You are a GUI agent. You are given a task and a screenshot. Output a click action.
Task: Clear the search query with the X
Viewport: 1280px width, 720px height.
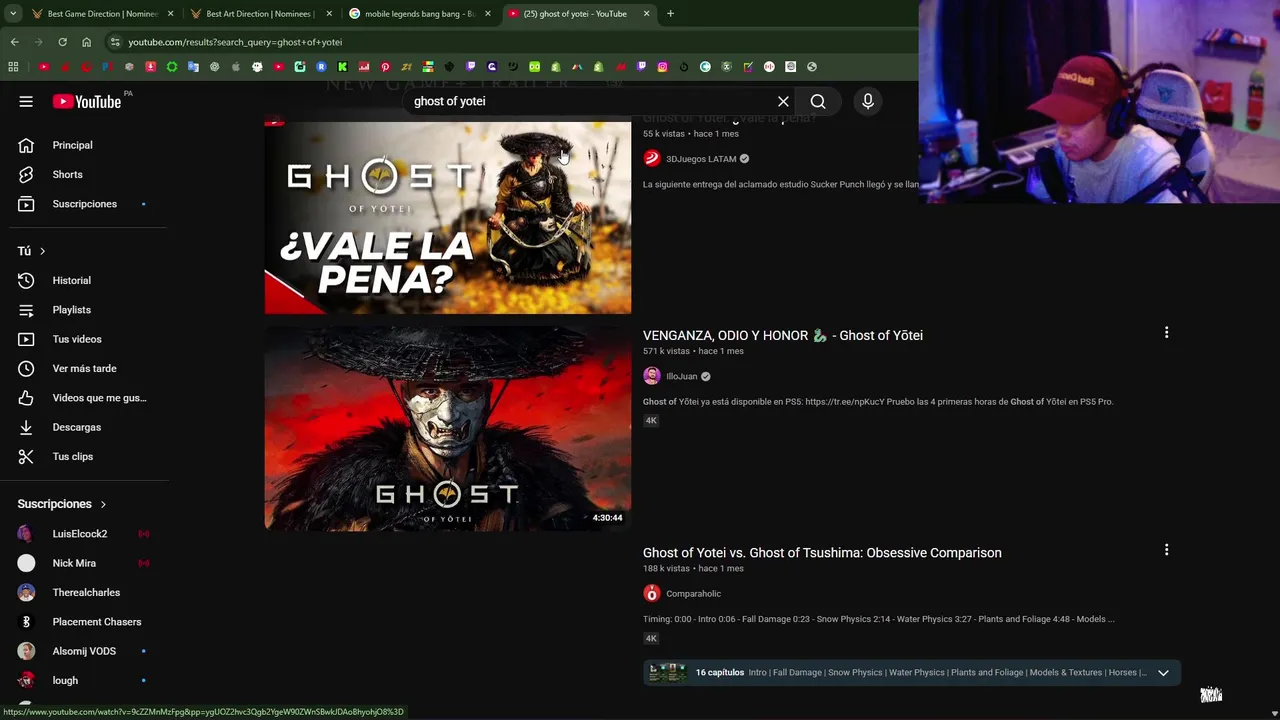[783, 101]
